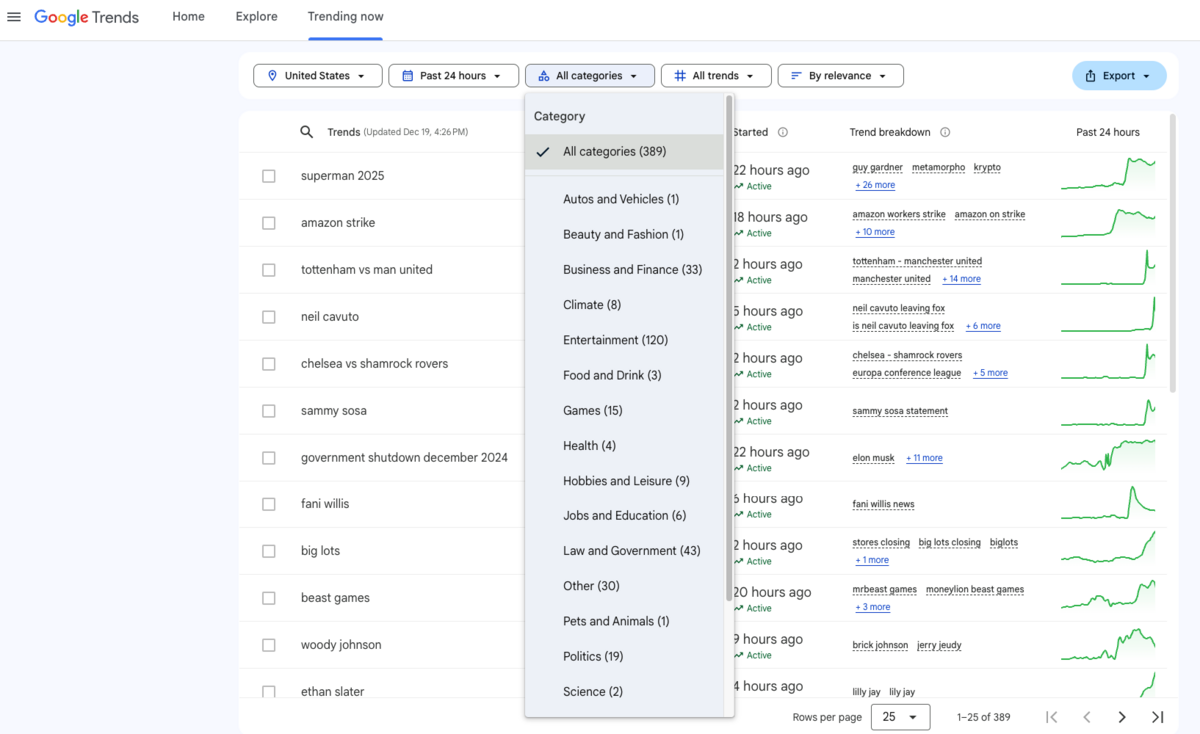Open the Rows per page dropdown
The image size is (1200, 734).
900,717
